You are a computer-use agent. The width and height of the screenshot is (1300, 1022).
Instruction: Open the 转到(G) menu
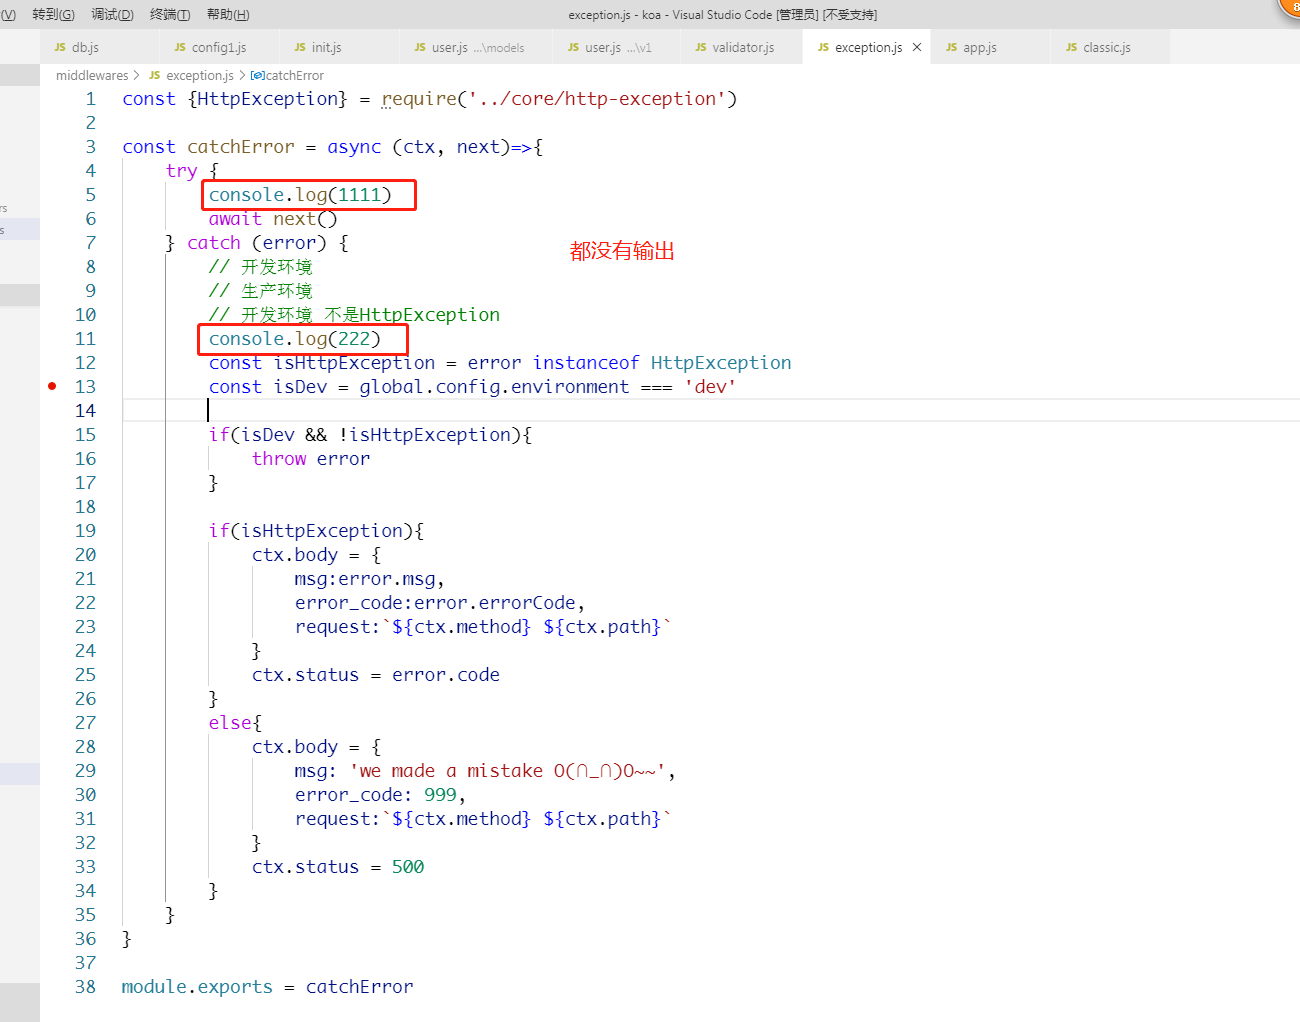coord(53,14)
